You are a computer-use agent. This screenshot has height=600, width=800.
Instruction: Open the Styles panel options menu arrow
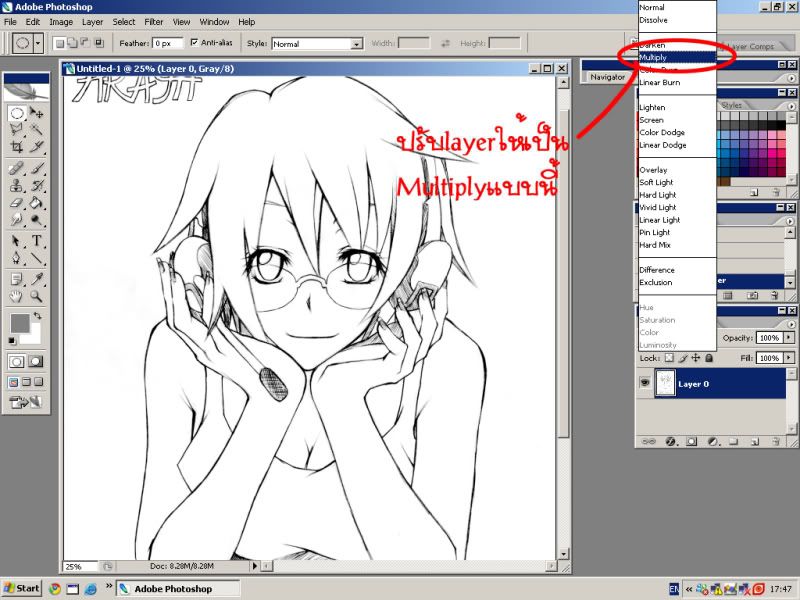click(x=791, y=106)
